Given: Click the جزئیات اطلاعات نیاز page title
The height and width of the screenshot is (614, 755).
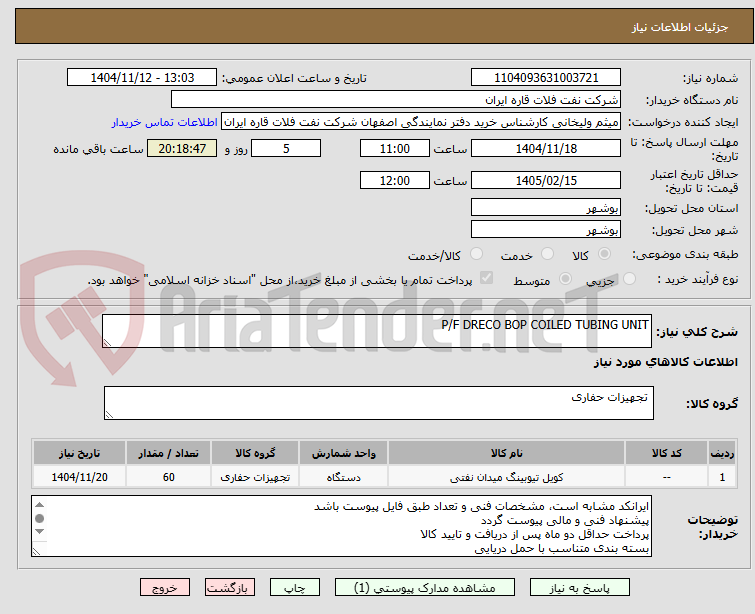Looking at the screenshot, I should pos(680,27).
